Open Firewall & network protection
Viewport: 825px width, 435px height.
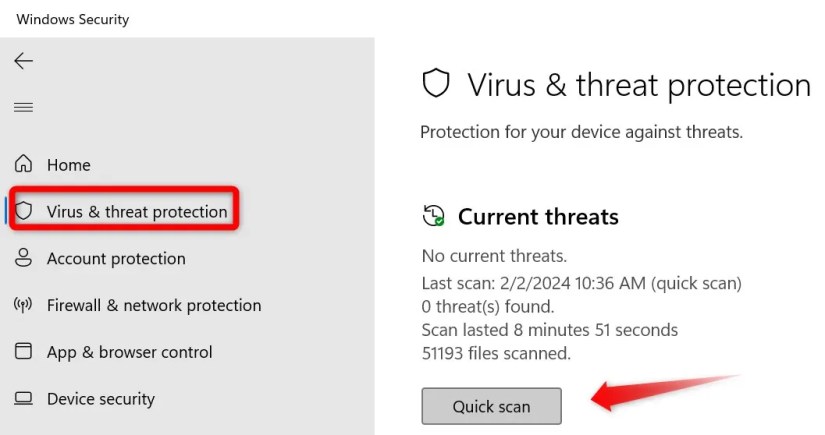click(154, 306)
